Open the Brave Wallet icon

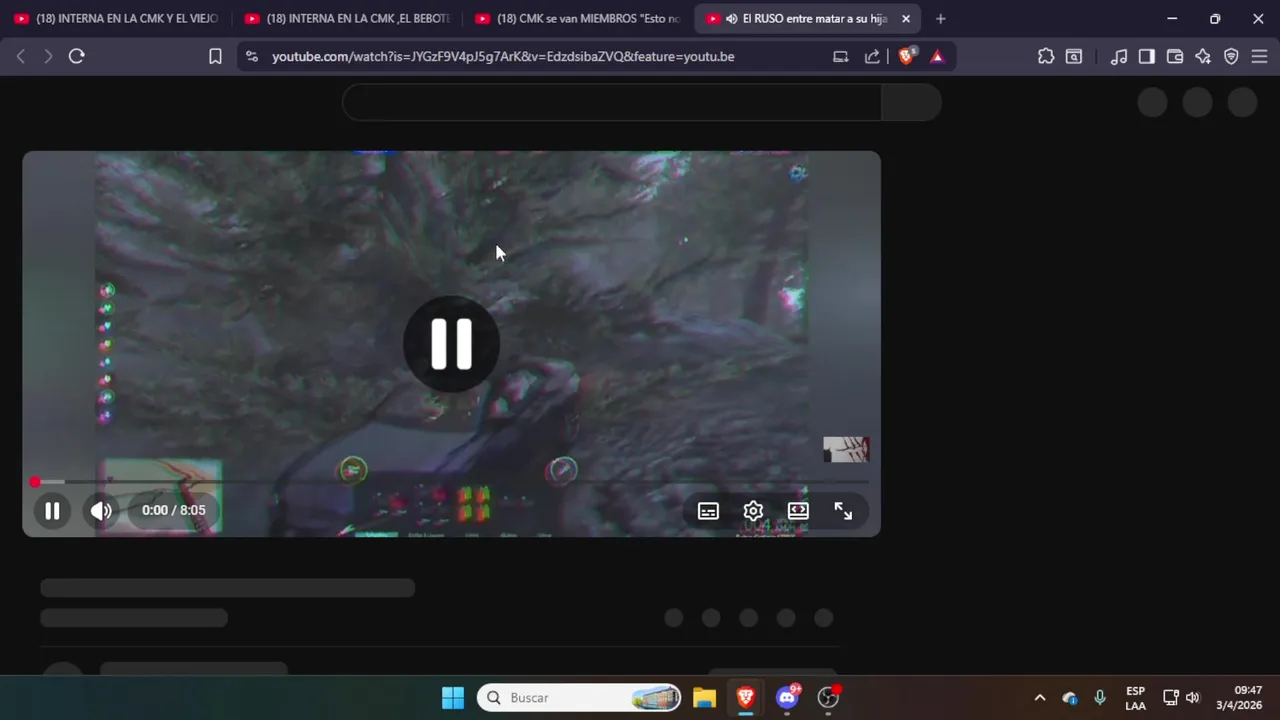pos(1175,56)
